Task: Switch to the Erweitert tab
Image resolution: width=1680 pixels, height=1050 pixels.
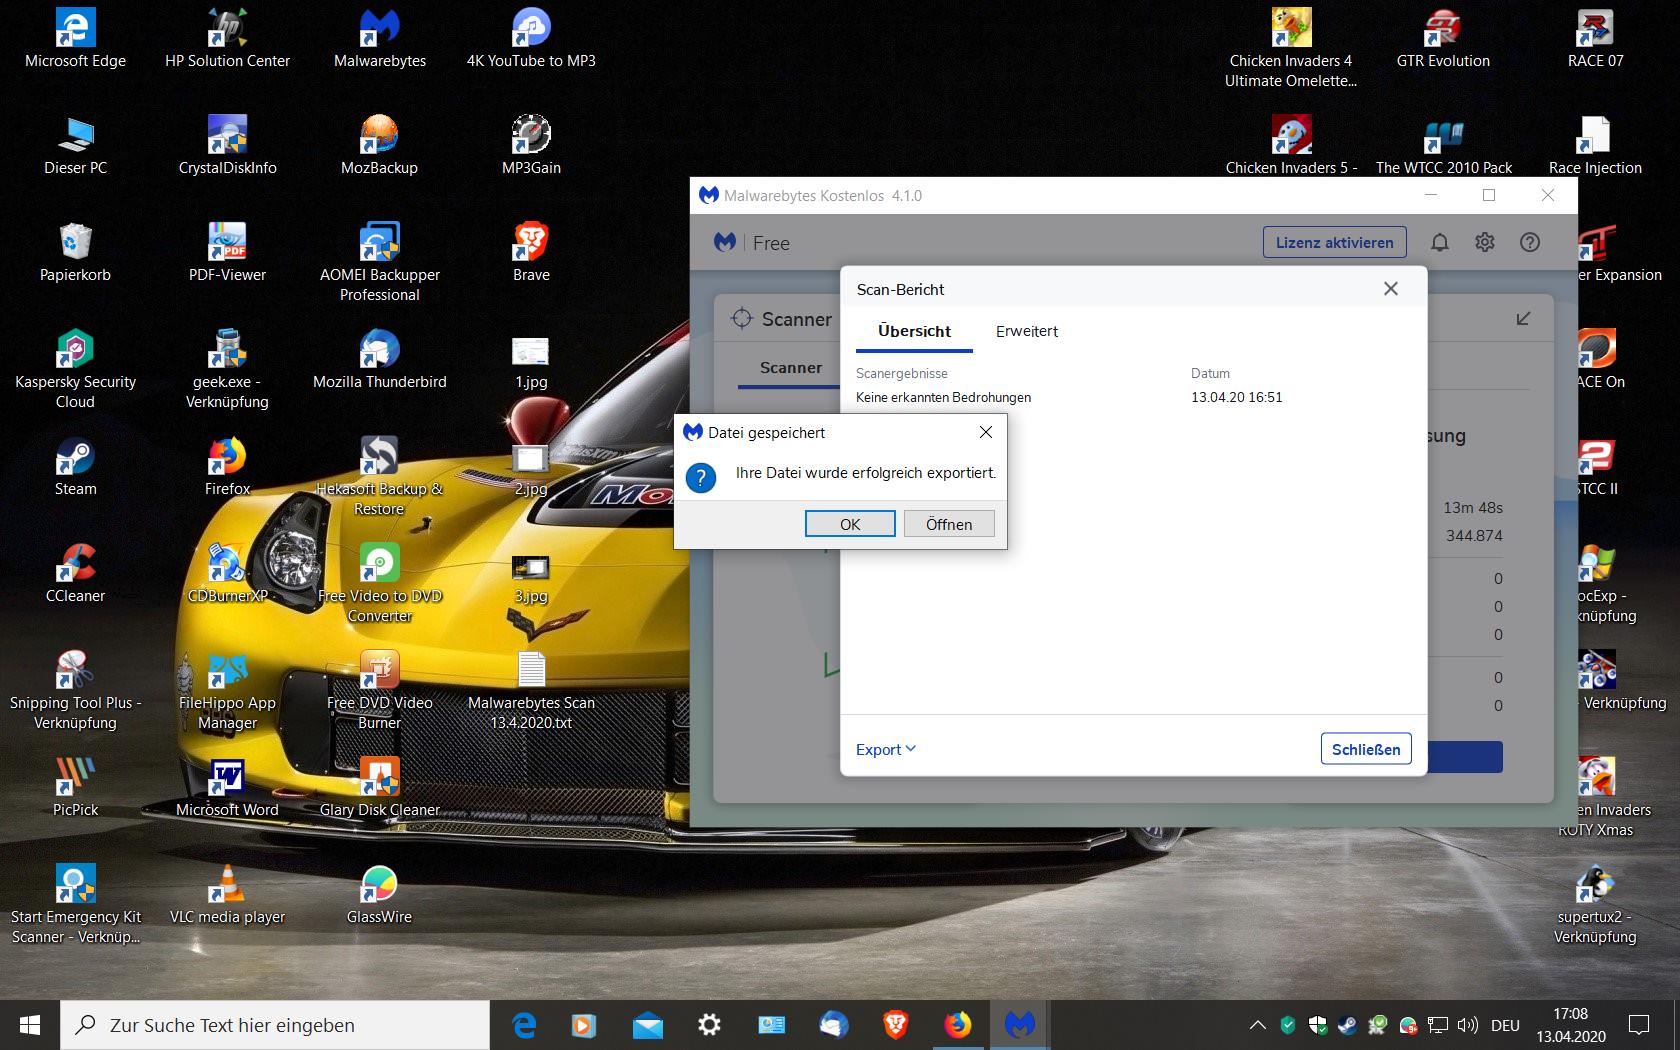Action: [1027, 331]
